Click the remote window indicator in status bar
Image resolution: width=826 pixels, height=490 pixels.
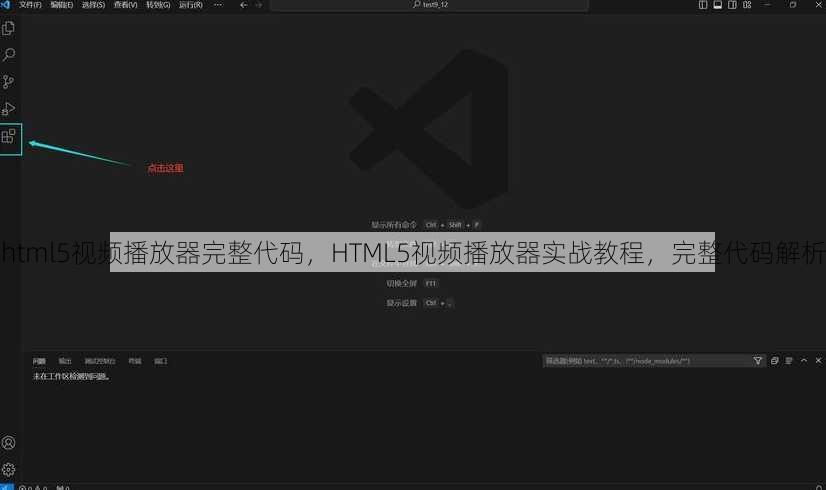pyautogui.click(x=6, y=487)
